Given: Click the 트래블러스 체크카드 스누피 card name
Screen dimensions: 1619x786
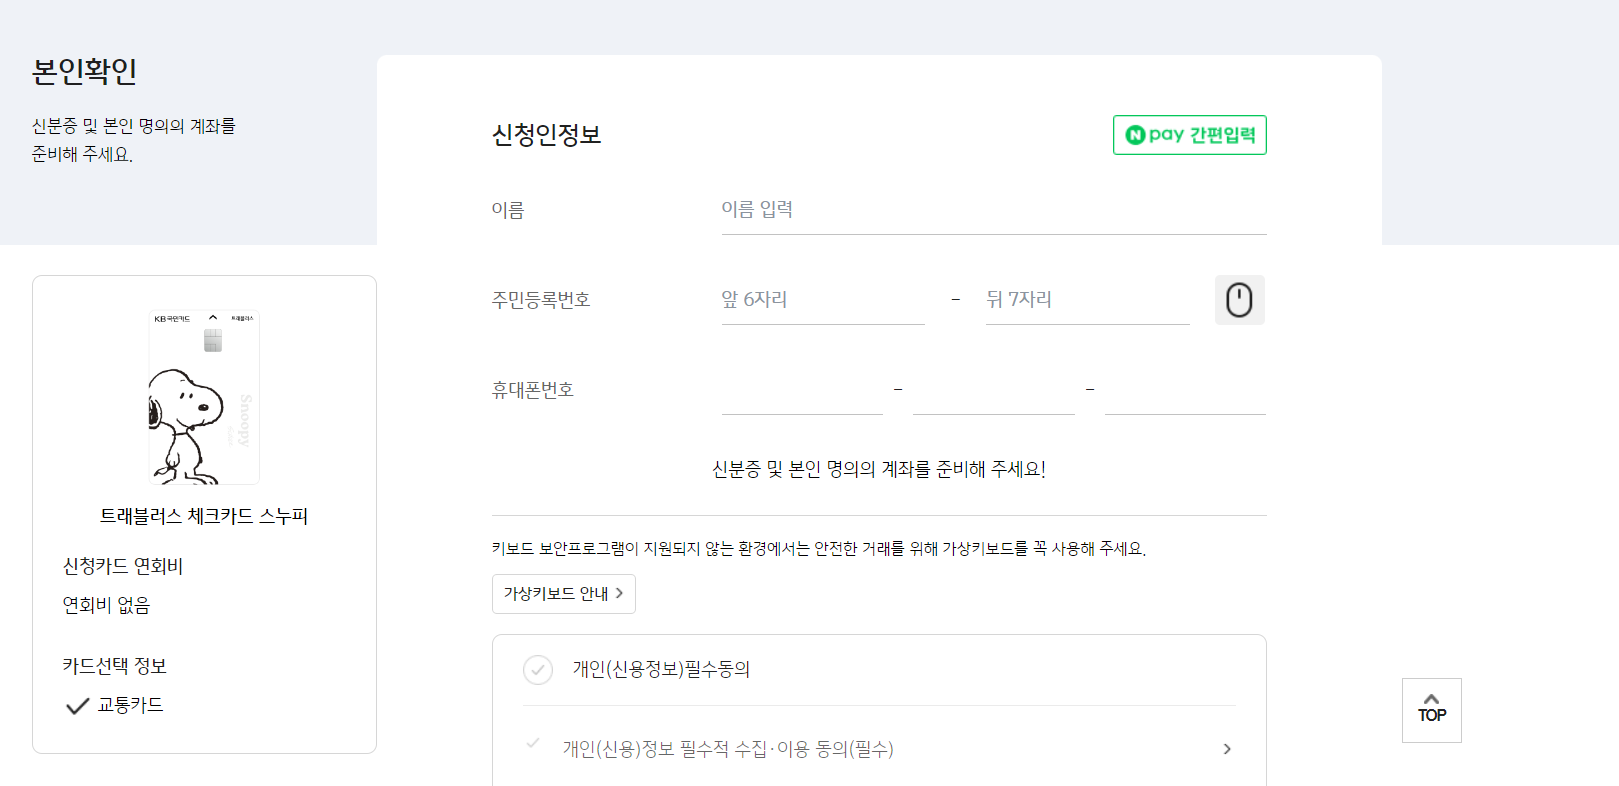Looking at the screenshot, I should pyautogui.click(x=204, y=517).
